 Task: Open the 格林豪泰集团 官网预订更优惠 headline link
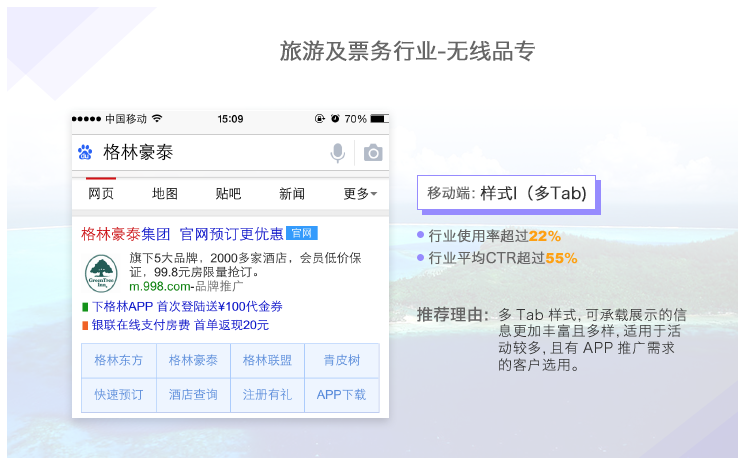[182, 234]
